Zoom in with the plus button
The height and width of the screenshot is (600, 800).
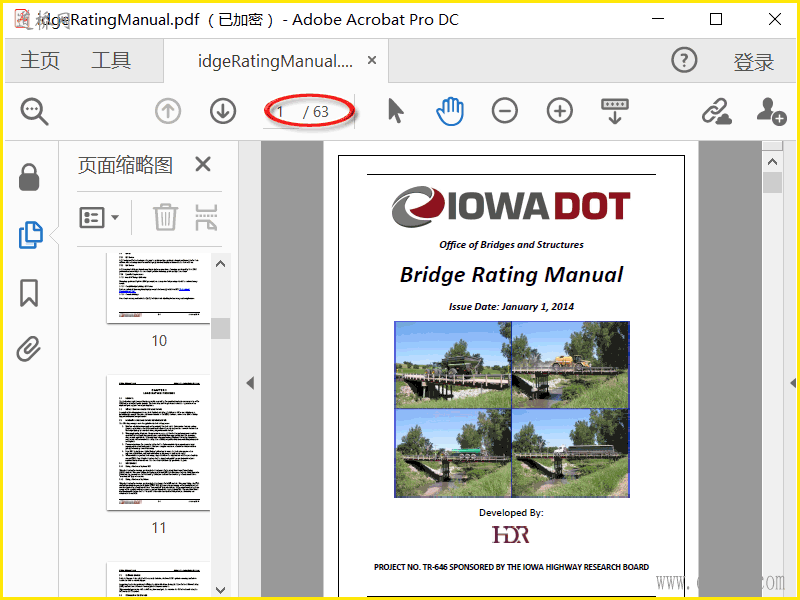point(560,111)
